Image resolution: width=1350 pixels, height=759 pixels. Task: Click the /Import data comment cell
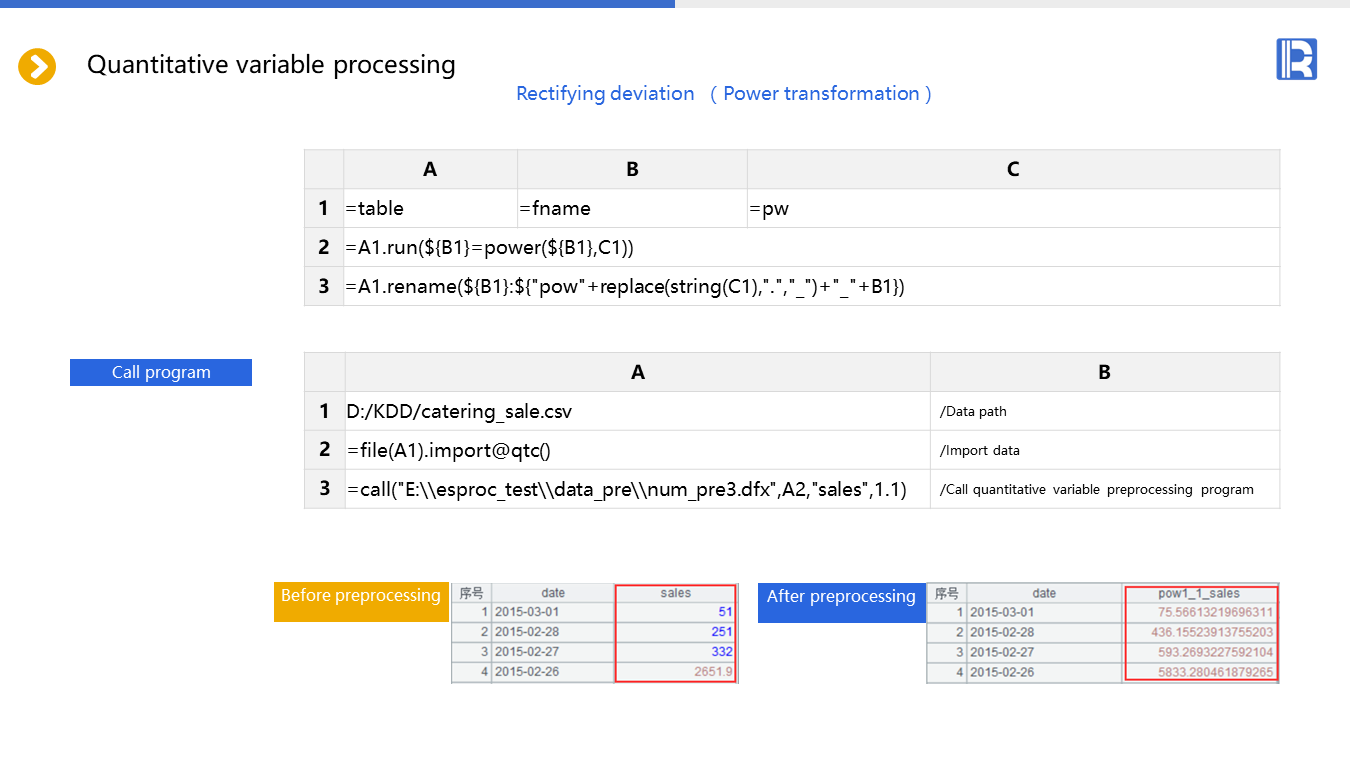click(x=1105, y=450)
